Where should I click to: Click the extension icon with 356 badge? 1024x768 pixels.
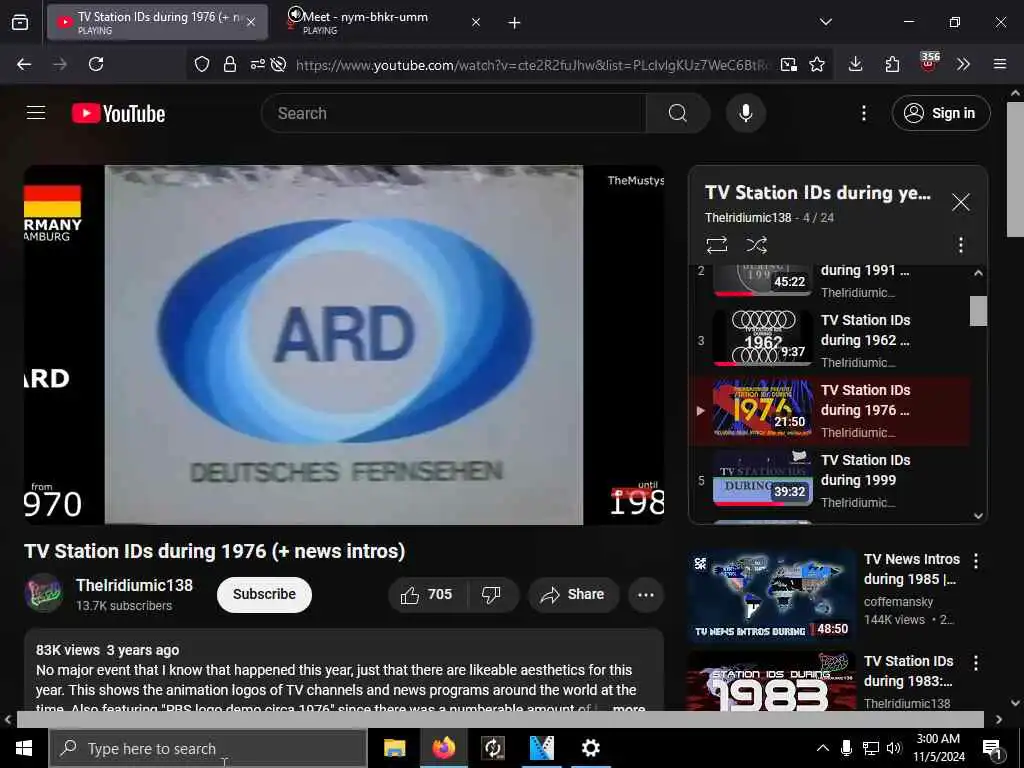click(928, 63)
